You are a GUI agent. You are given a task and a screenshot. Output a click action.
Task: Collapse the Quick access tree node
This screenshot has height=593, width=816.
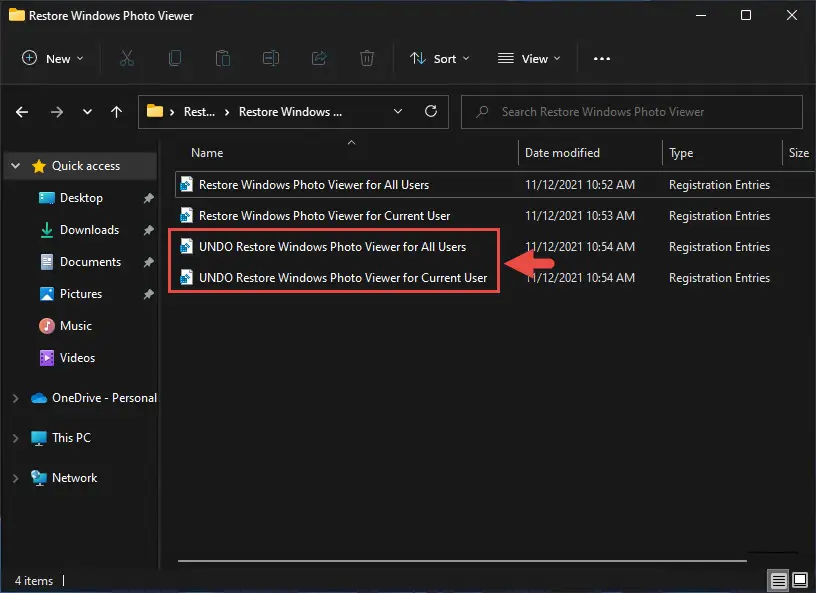pyautogui.click(x=16, y=166)
